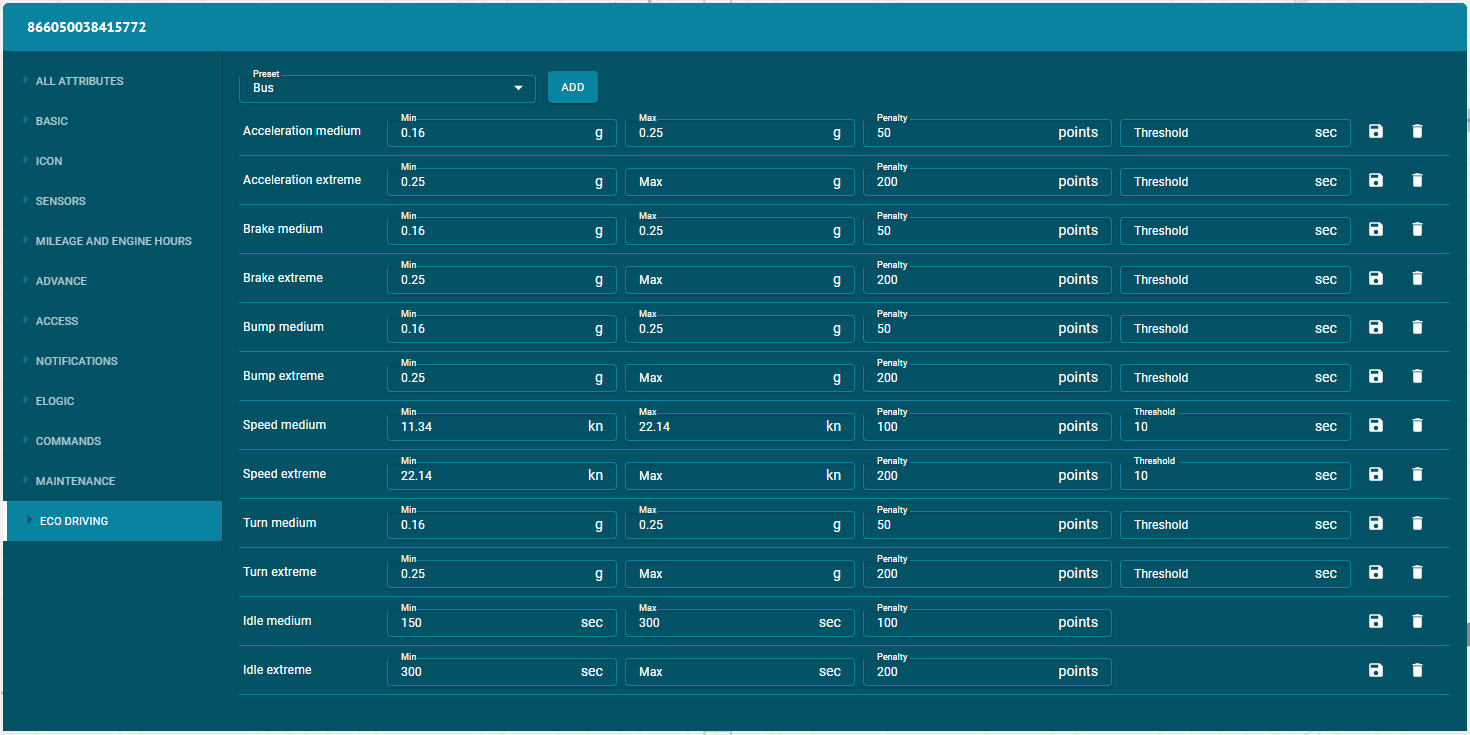1470x735 pixels.
Task: Save the Idle extreme row
Action: tap(1375, 670)
